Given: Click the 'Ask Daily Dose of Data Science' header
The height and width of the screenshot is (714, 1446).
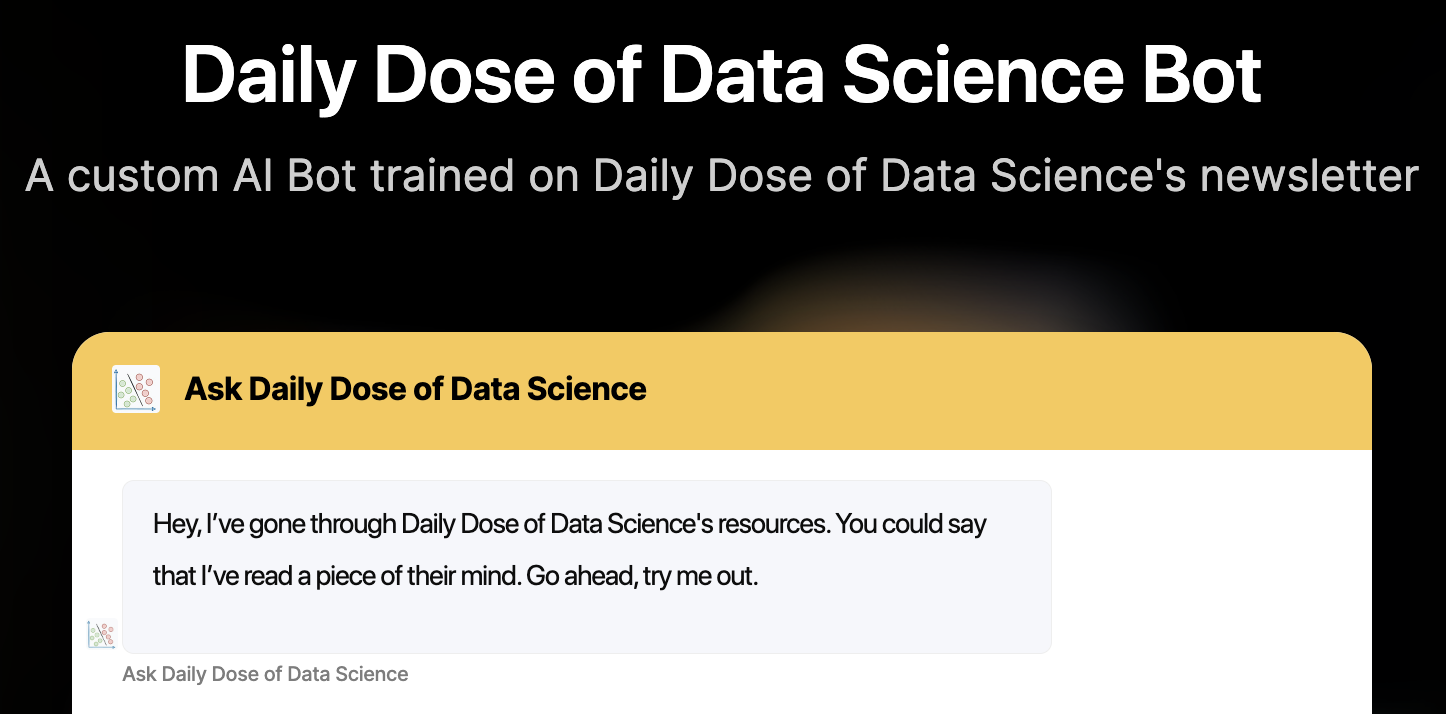Looking at the screenshot, I should pos(414,389).
